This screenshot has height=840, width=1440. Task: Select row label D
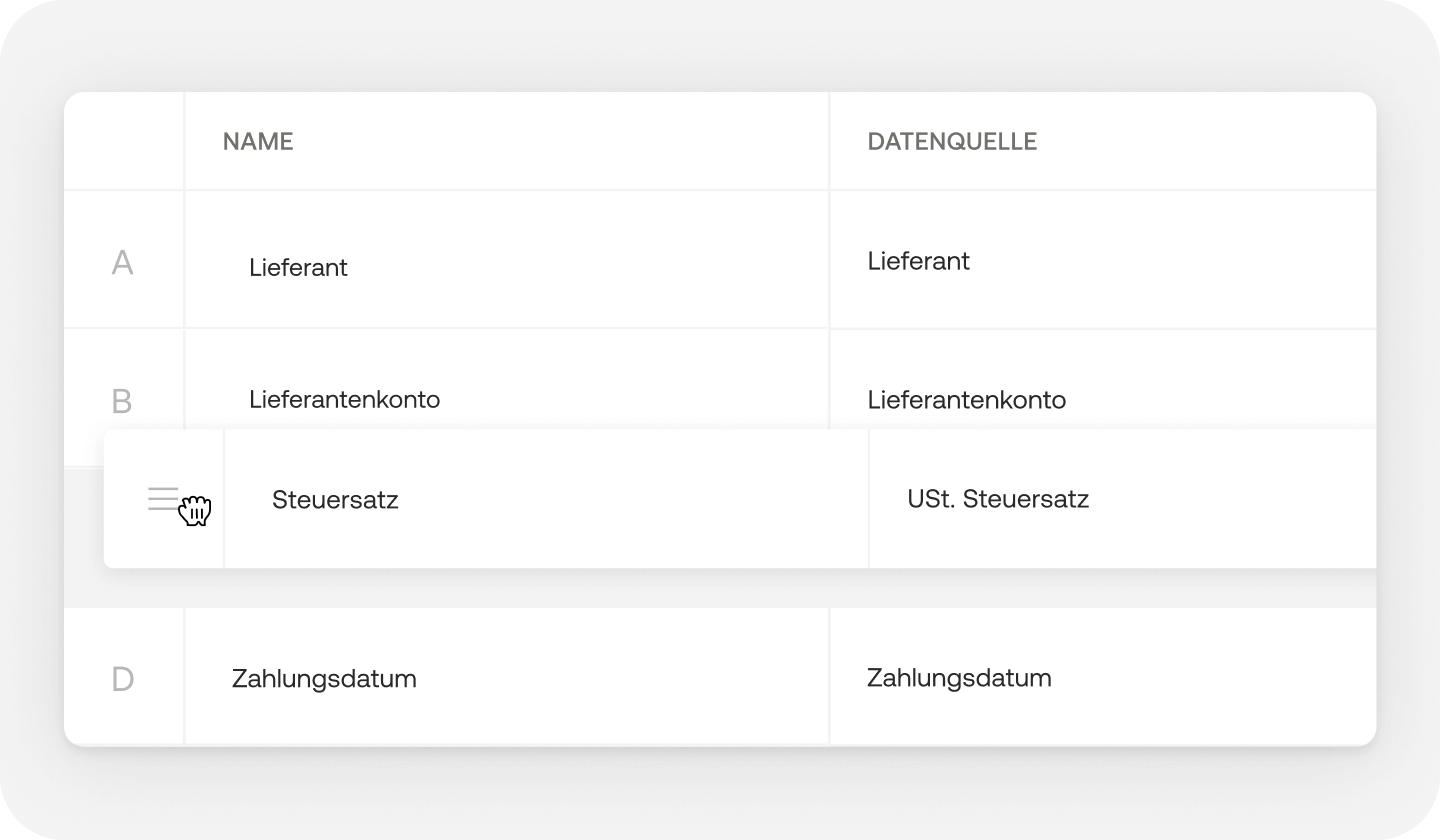122,677
